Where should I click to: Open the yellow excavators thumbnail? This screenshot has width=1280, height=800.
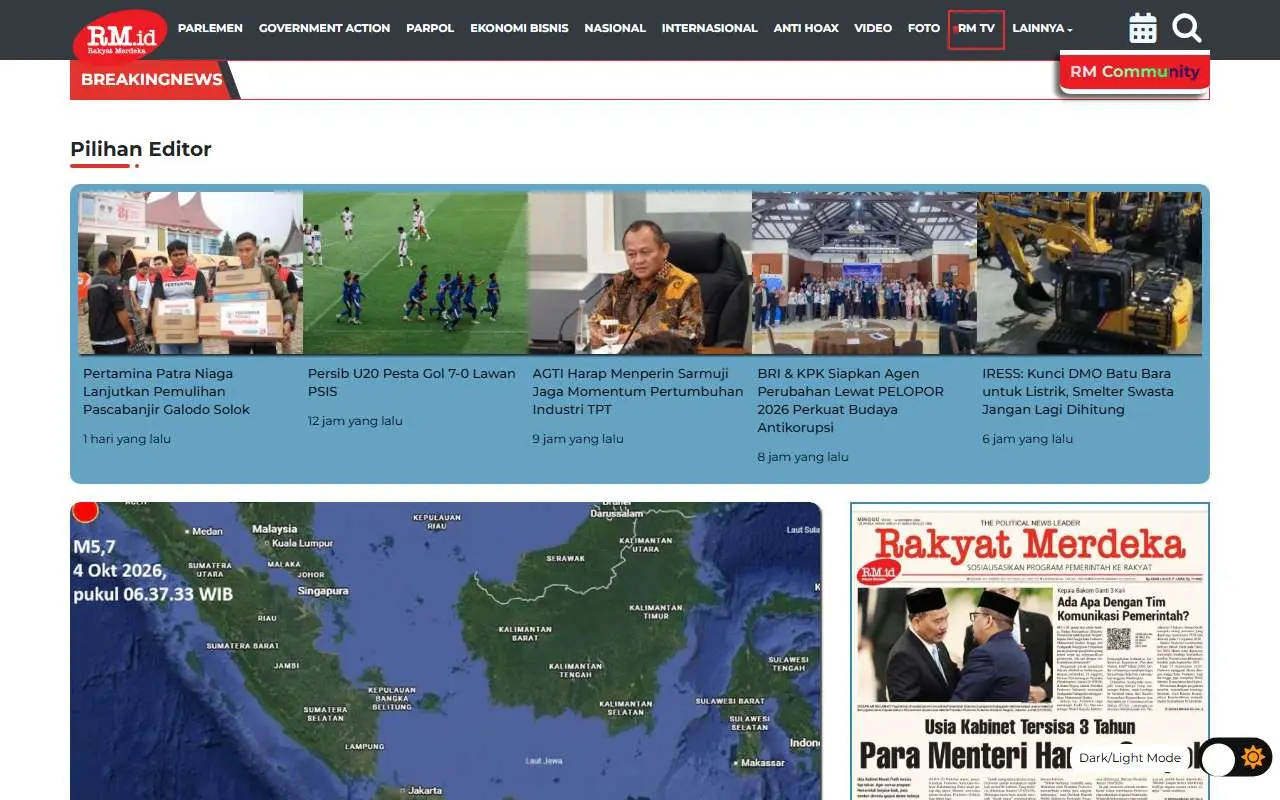(1089, 273)
